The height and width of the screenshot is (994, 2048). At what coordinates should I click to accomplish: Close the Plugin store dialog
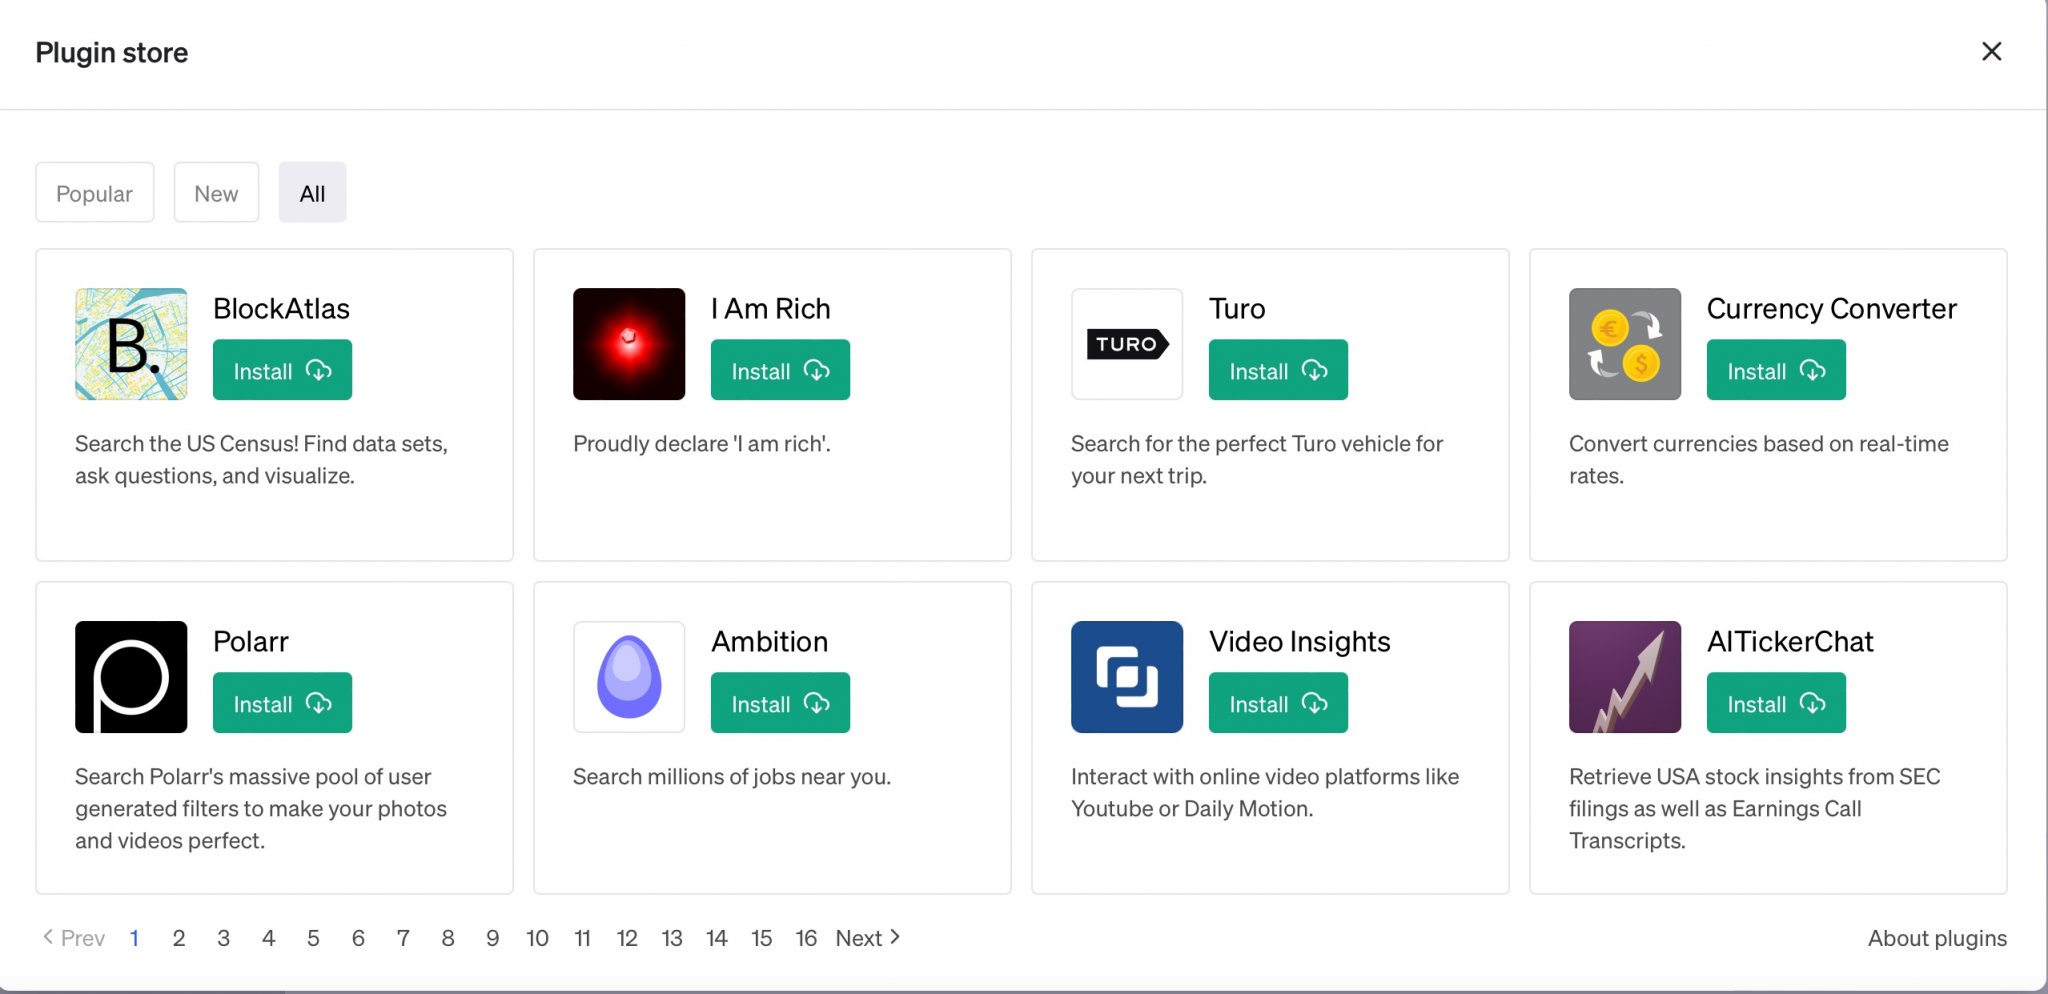click(1991, 52)
